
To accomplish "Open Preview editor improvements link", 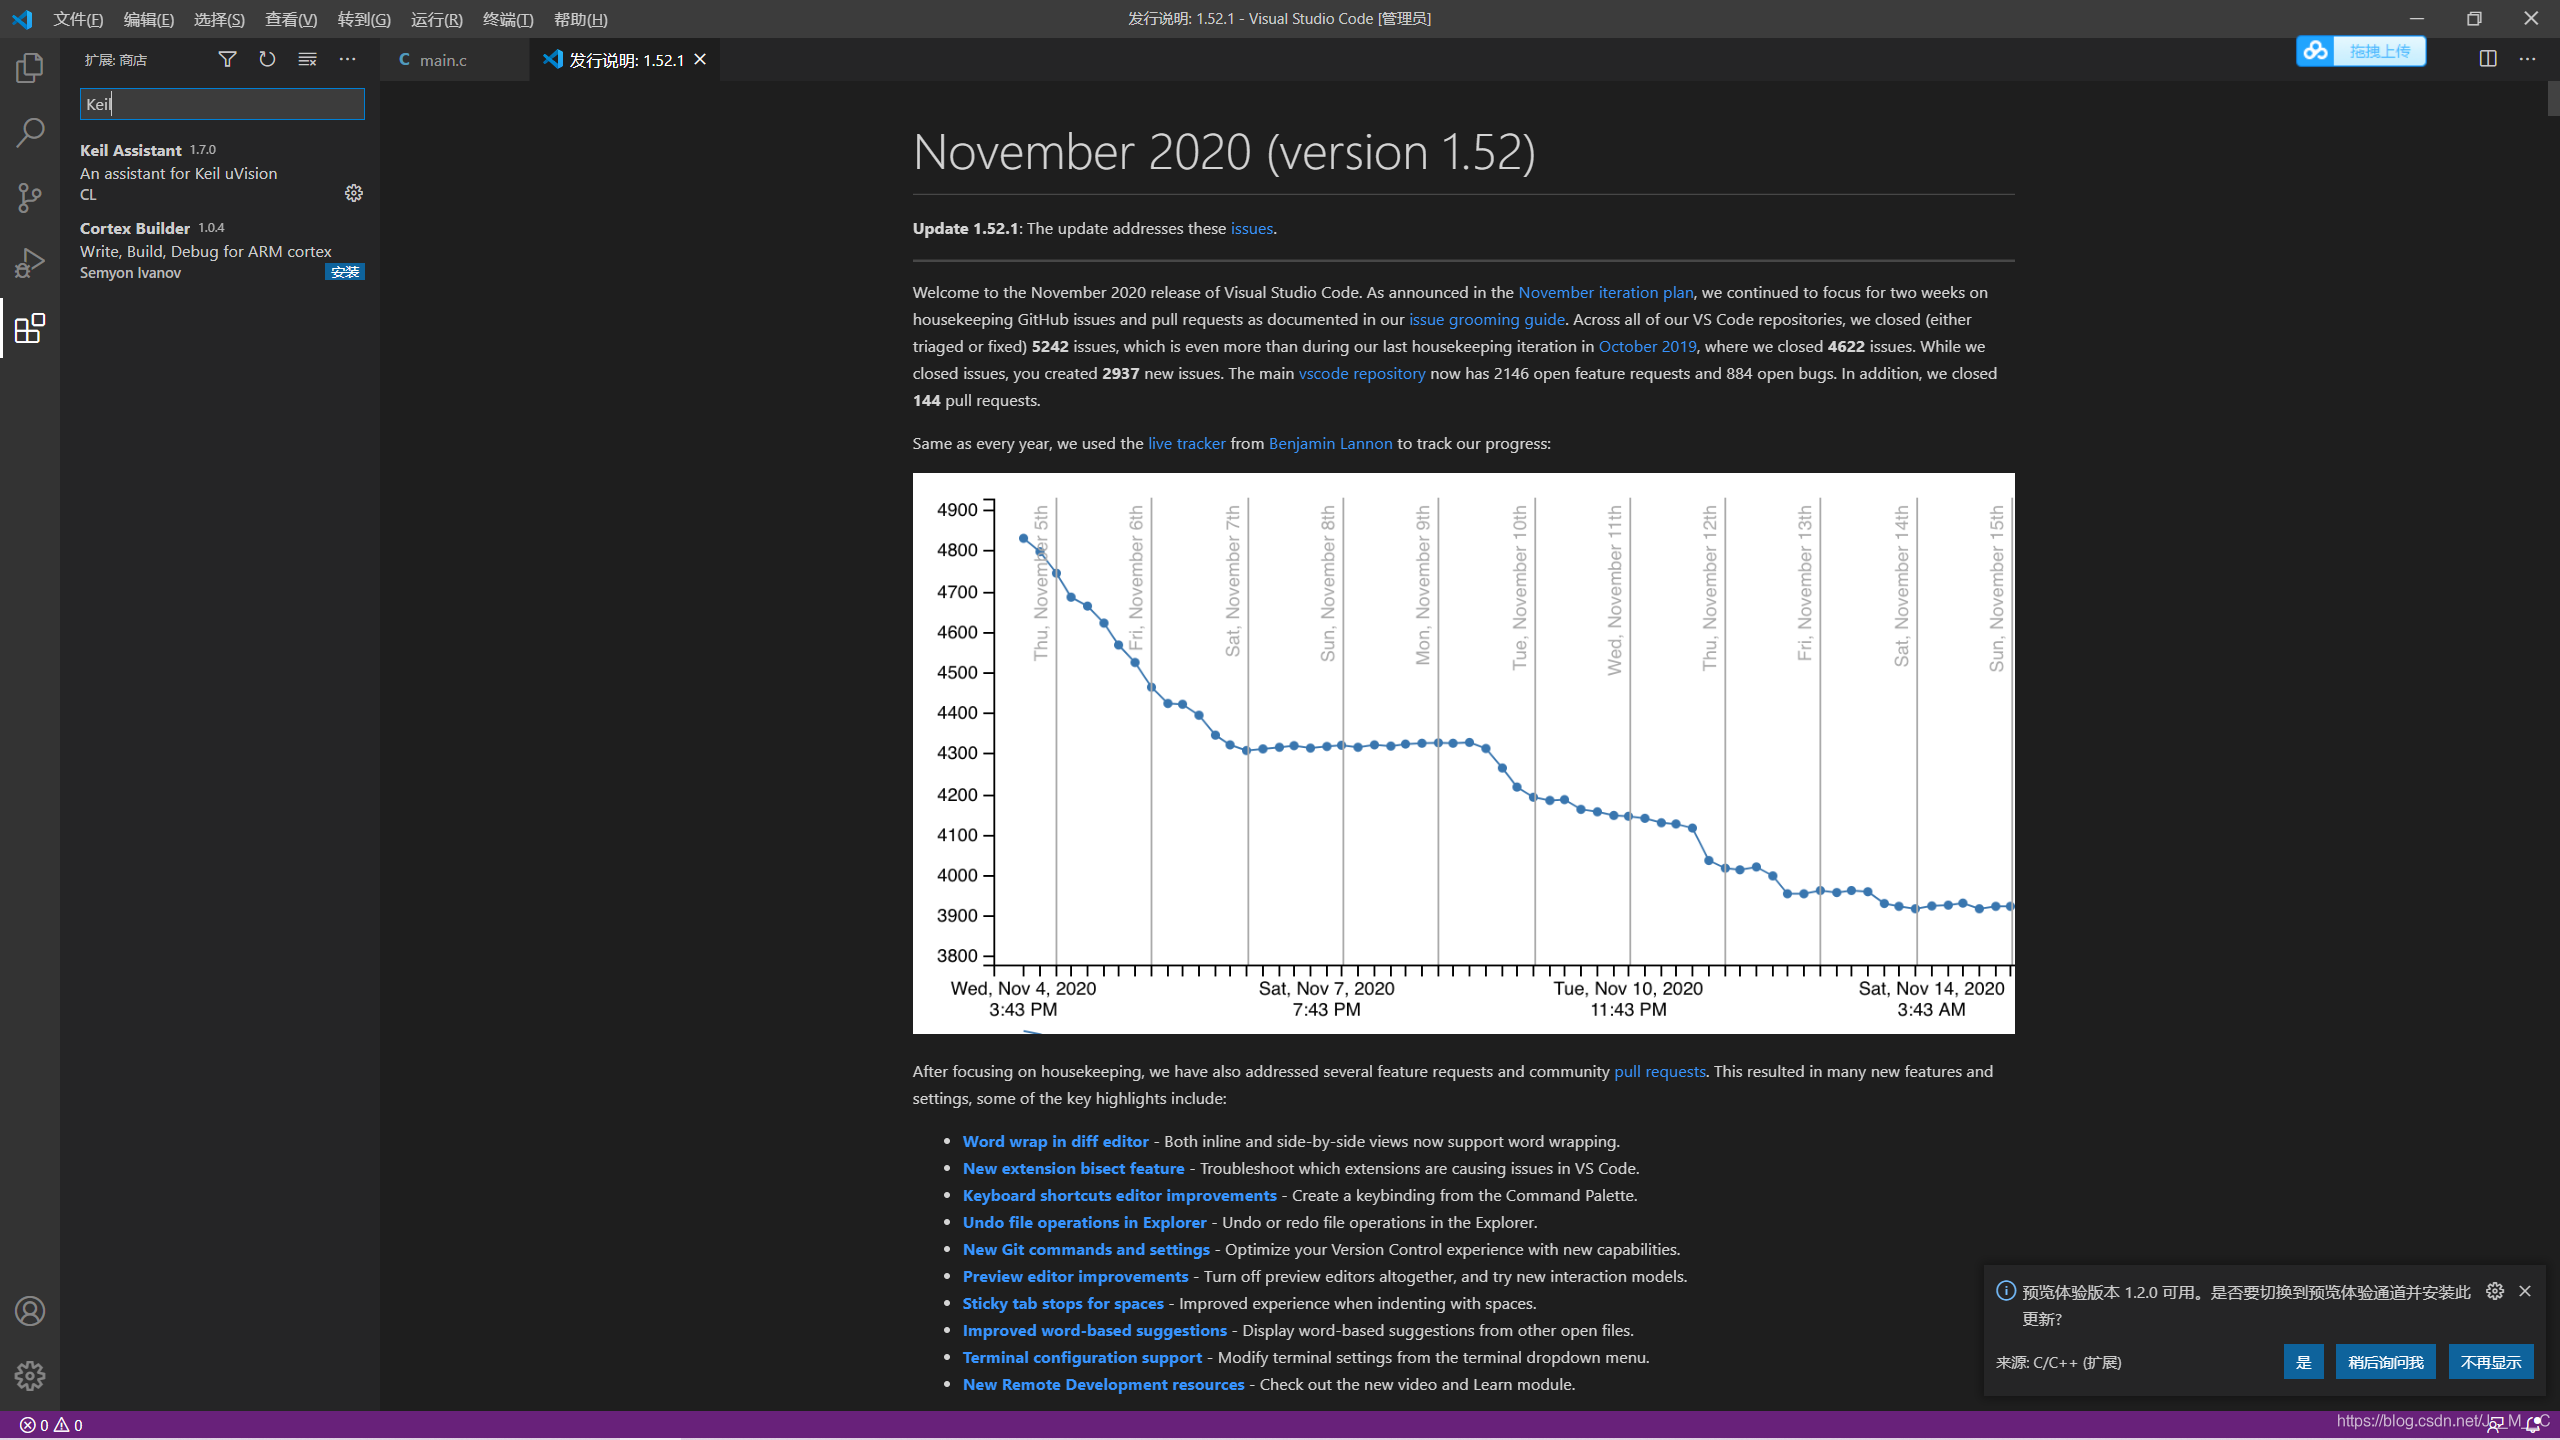I will [1076, 1276].
